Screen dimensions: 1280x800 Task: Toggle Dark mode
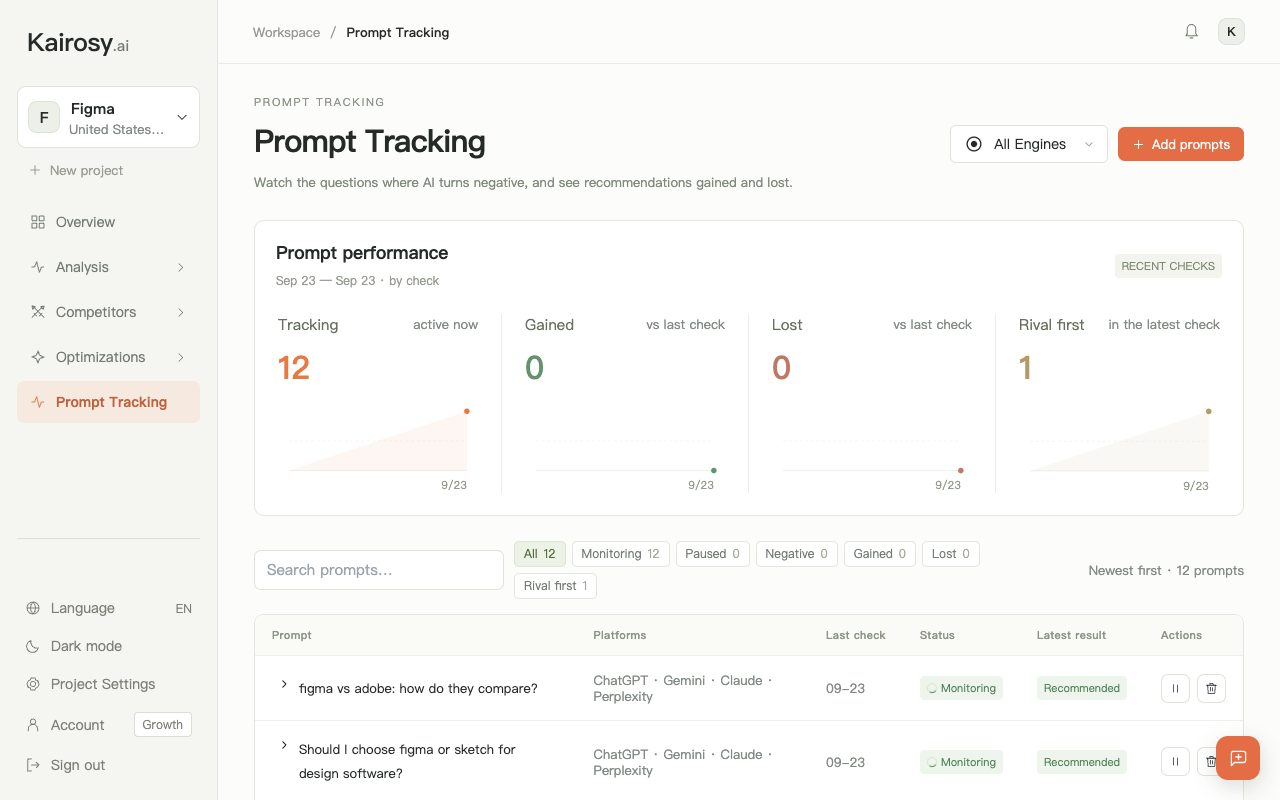point(108,646)
